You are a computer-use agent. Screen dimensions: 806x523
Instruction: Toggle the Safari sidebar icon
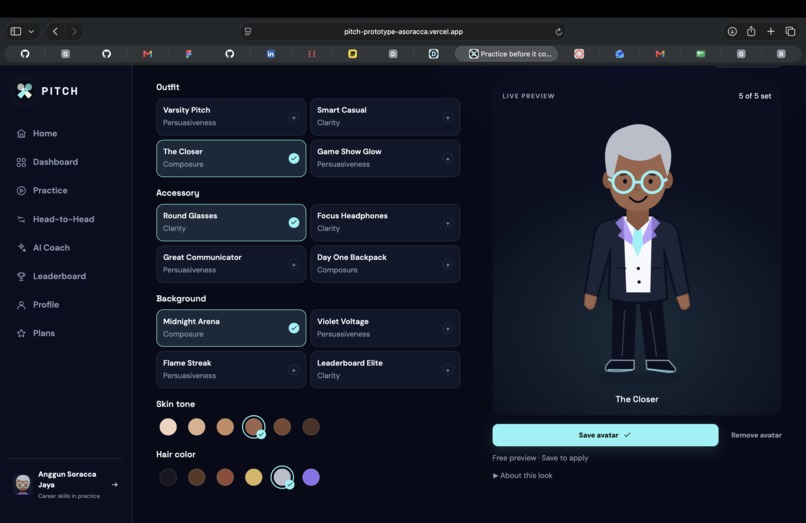tap(16, 31)
